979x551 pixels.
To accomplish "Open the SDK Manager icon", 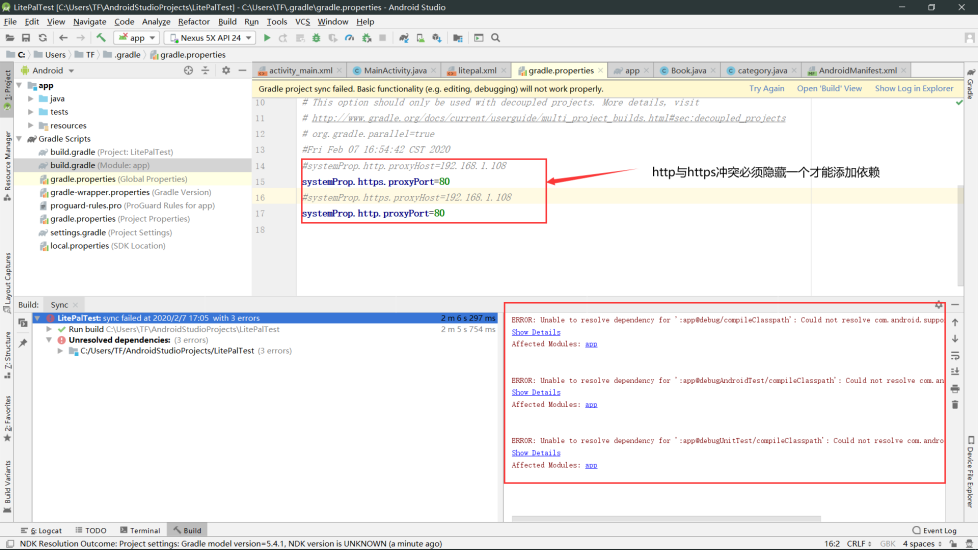I will pyautogui.click(x=437, y=38).
